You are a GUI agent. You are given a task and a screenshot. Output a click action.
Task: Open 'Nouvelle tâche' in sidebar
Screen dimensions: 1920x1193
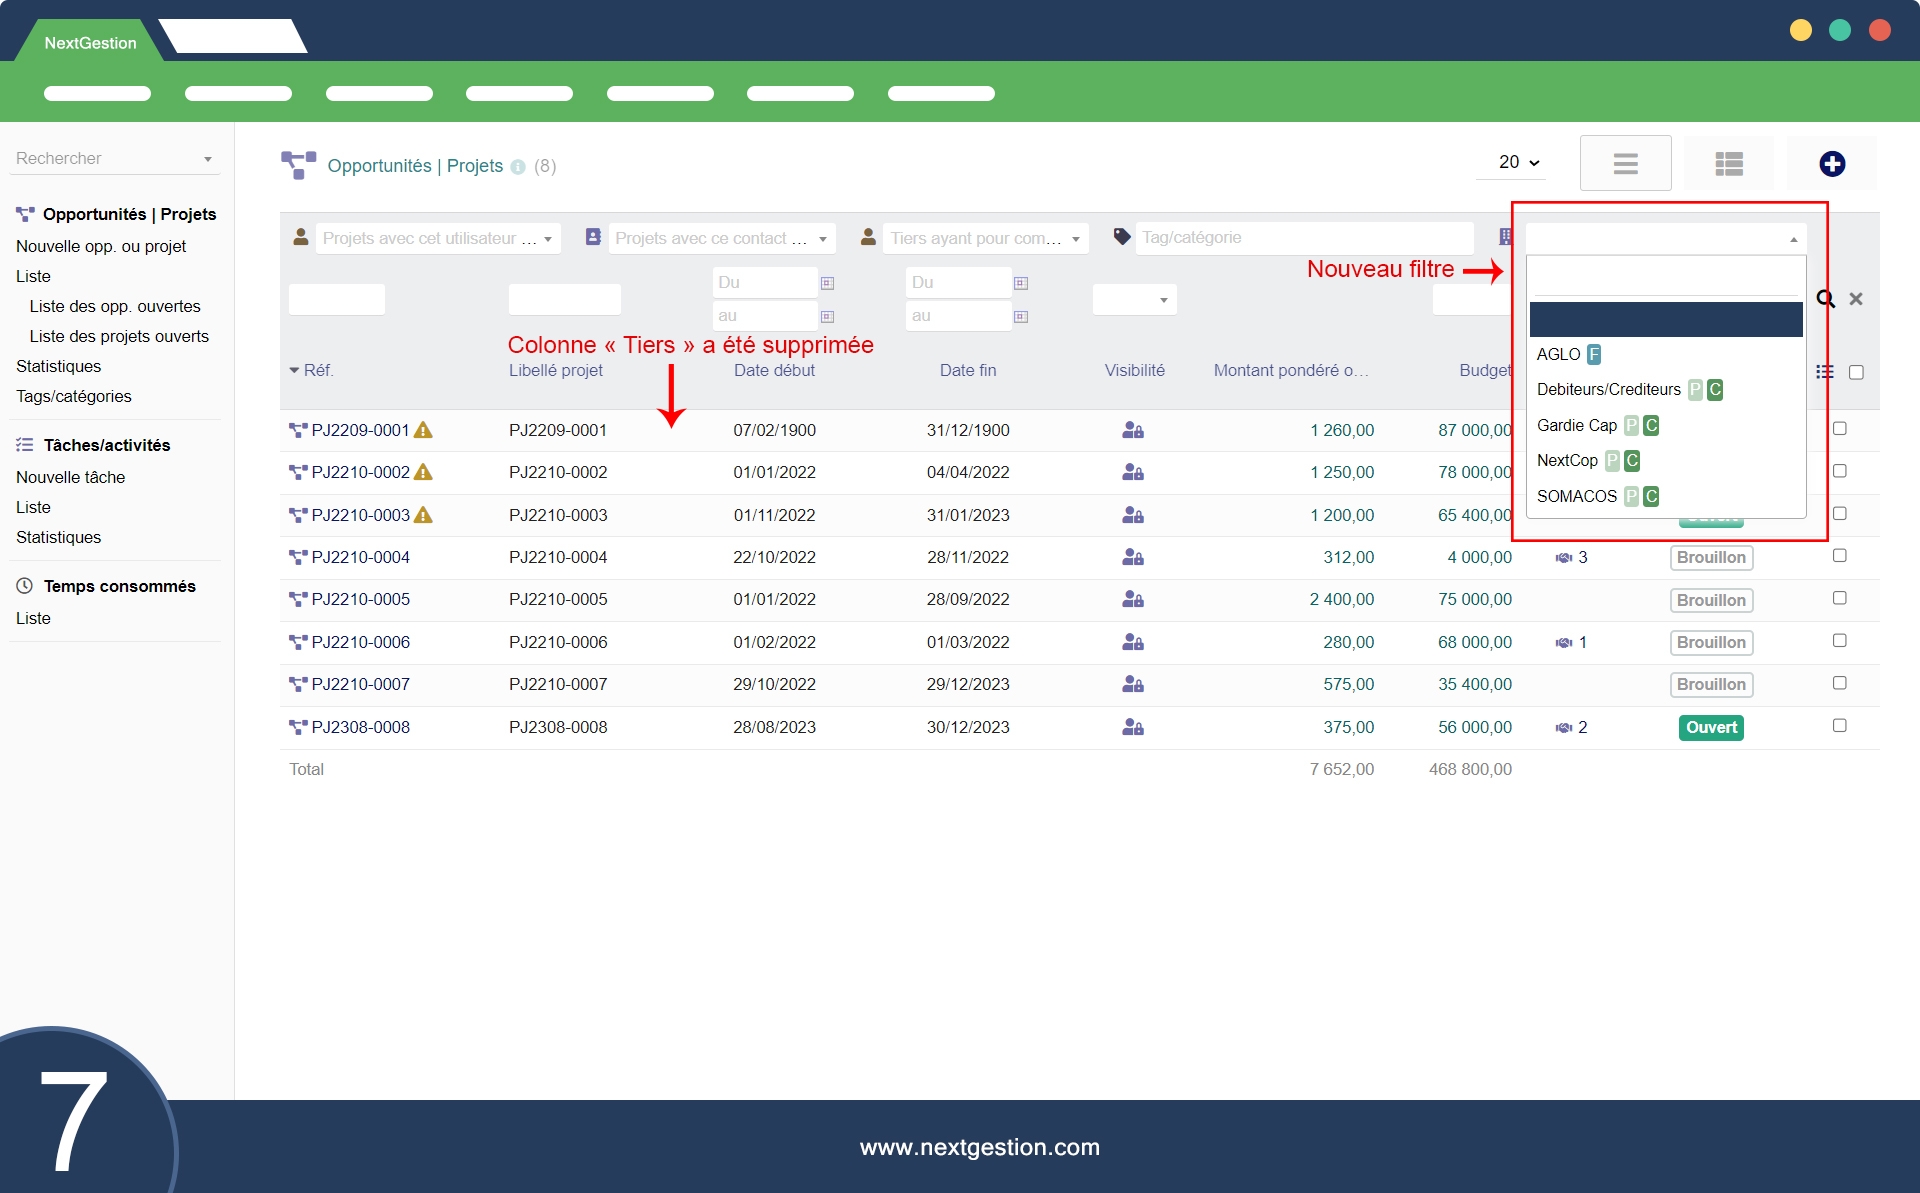pyautogui.click(x=70, y=477)
